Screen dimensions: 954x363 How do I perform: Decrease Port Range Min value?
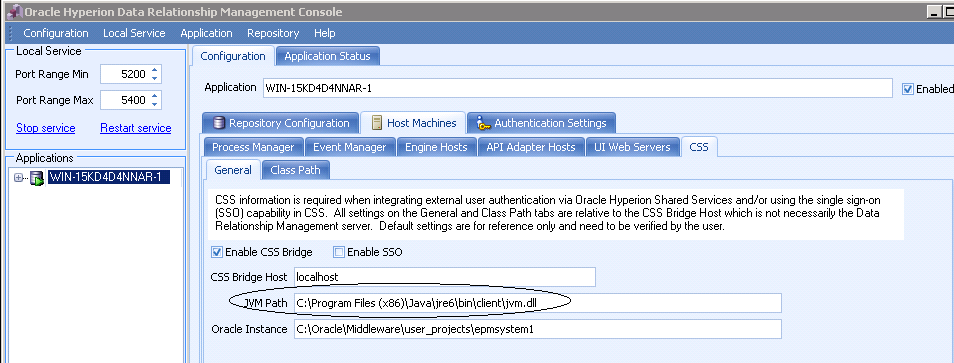[155, 78]
